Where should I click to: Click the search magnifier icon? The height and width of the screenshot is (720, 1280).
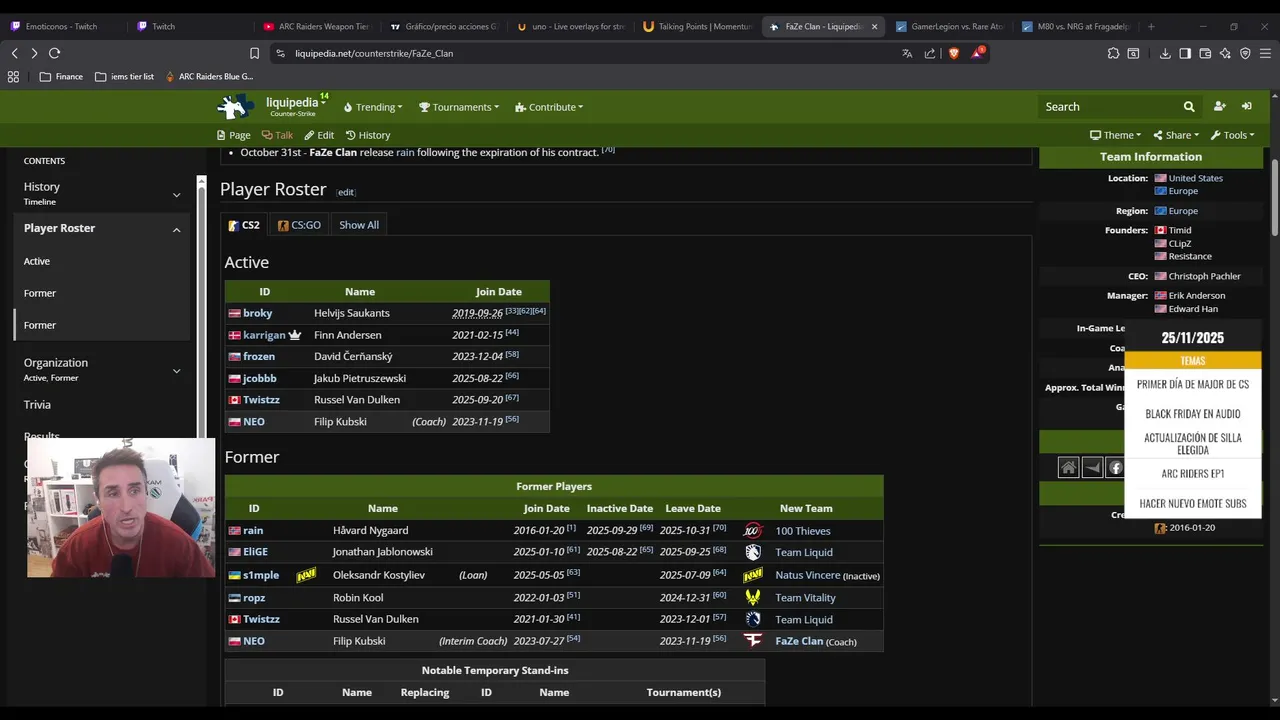tap(1189, 106)
